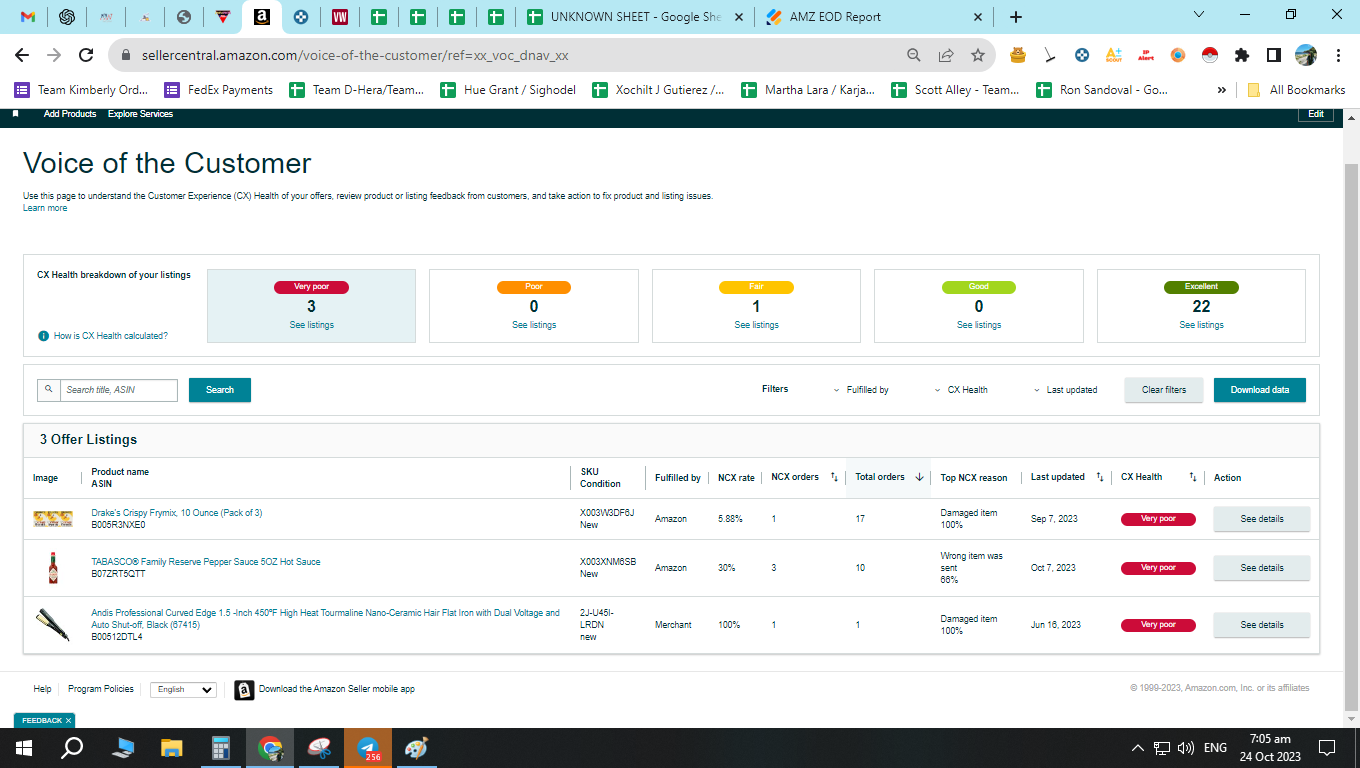Screen dimensions: 1360x768
Task: Show hidden system tray icons
Action: [x=1137, y=748]
